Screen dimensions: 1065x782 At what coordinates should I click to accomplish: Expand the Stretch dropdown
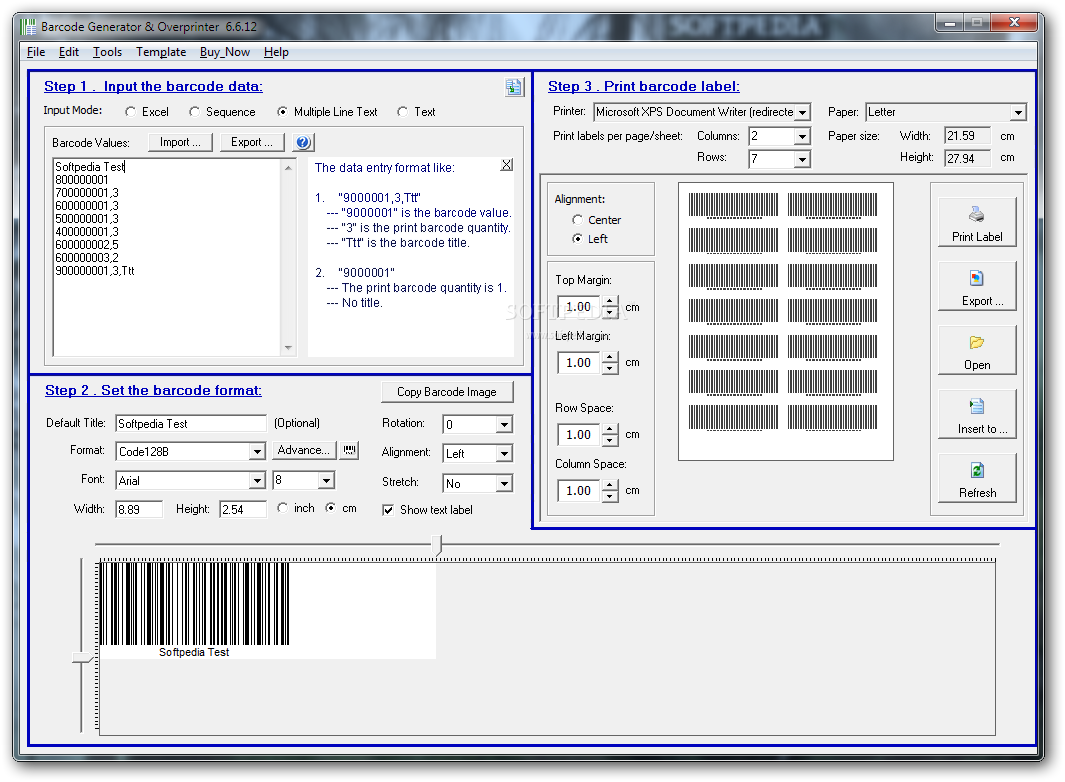(504, 484)
